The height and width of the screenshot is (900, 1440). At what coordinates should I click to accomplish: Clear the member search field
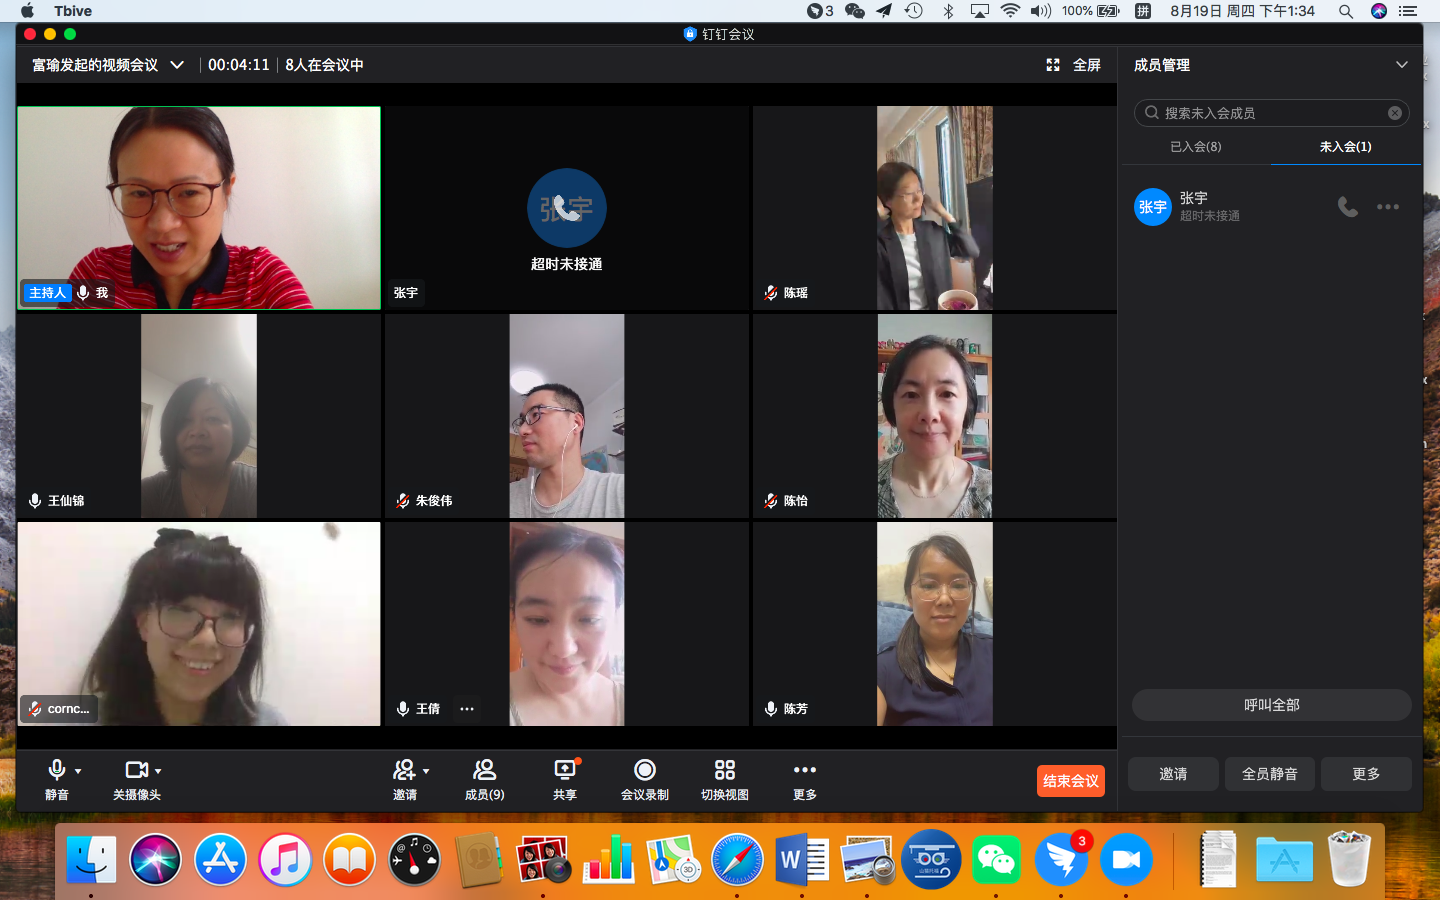[1395, 113]
